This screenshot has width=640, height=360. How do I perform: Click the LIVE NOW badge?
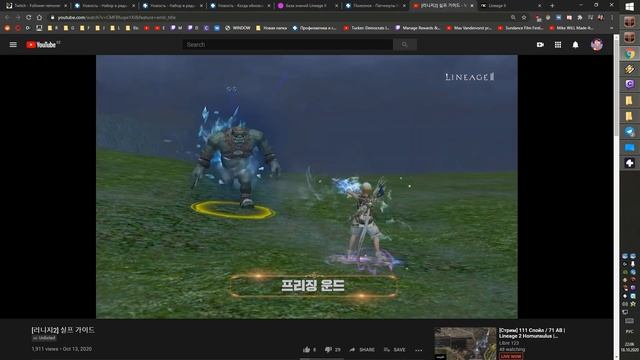click(x=511, y=356)
